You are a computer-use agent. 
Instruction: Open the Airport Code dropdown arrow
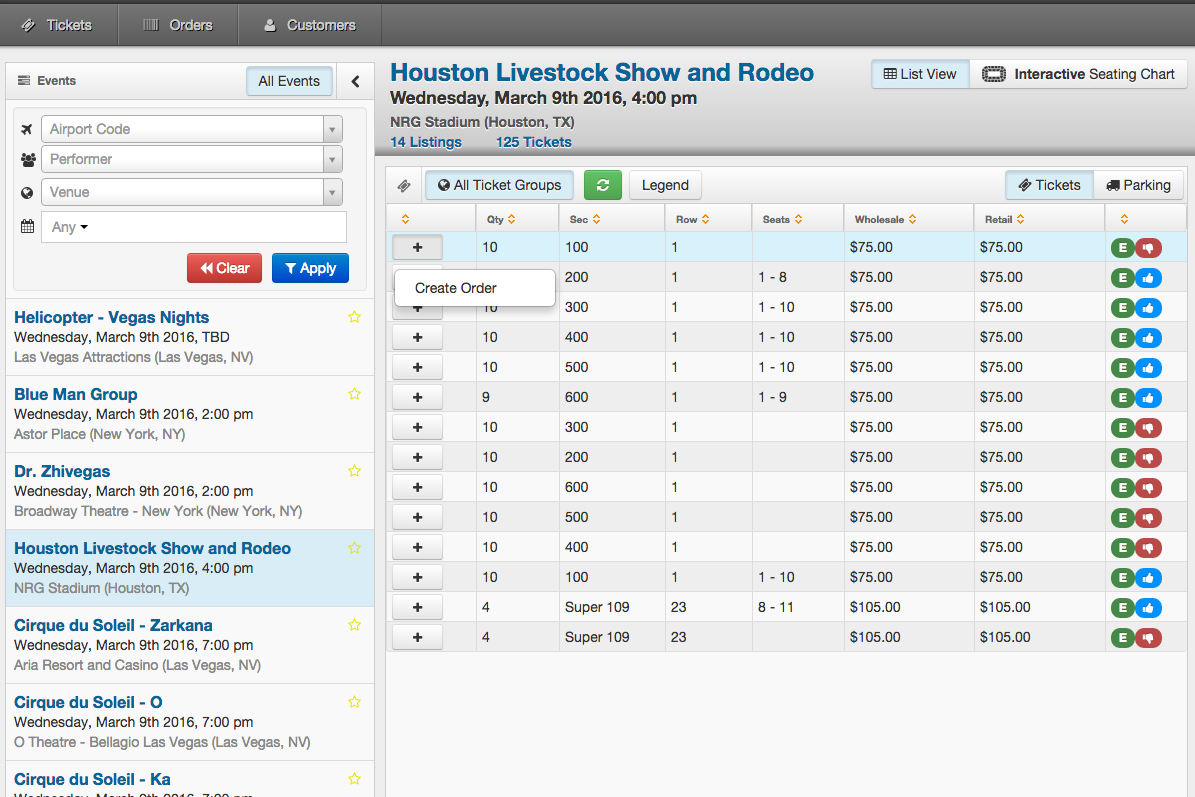[332, 130]
